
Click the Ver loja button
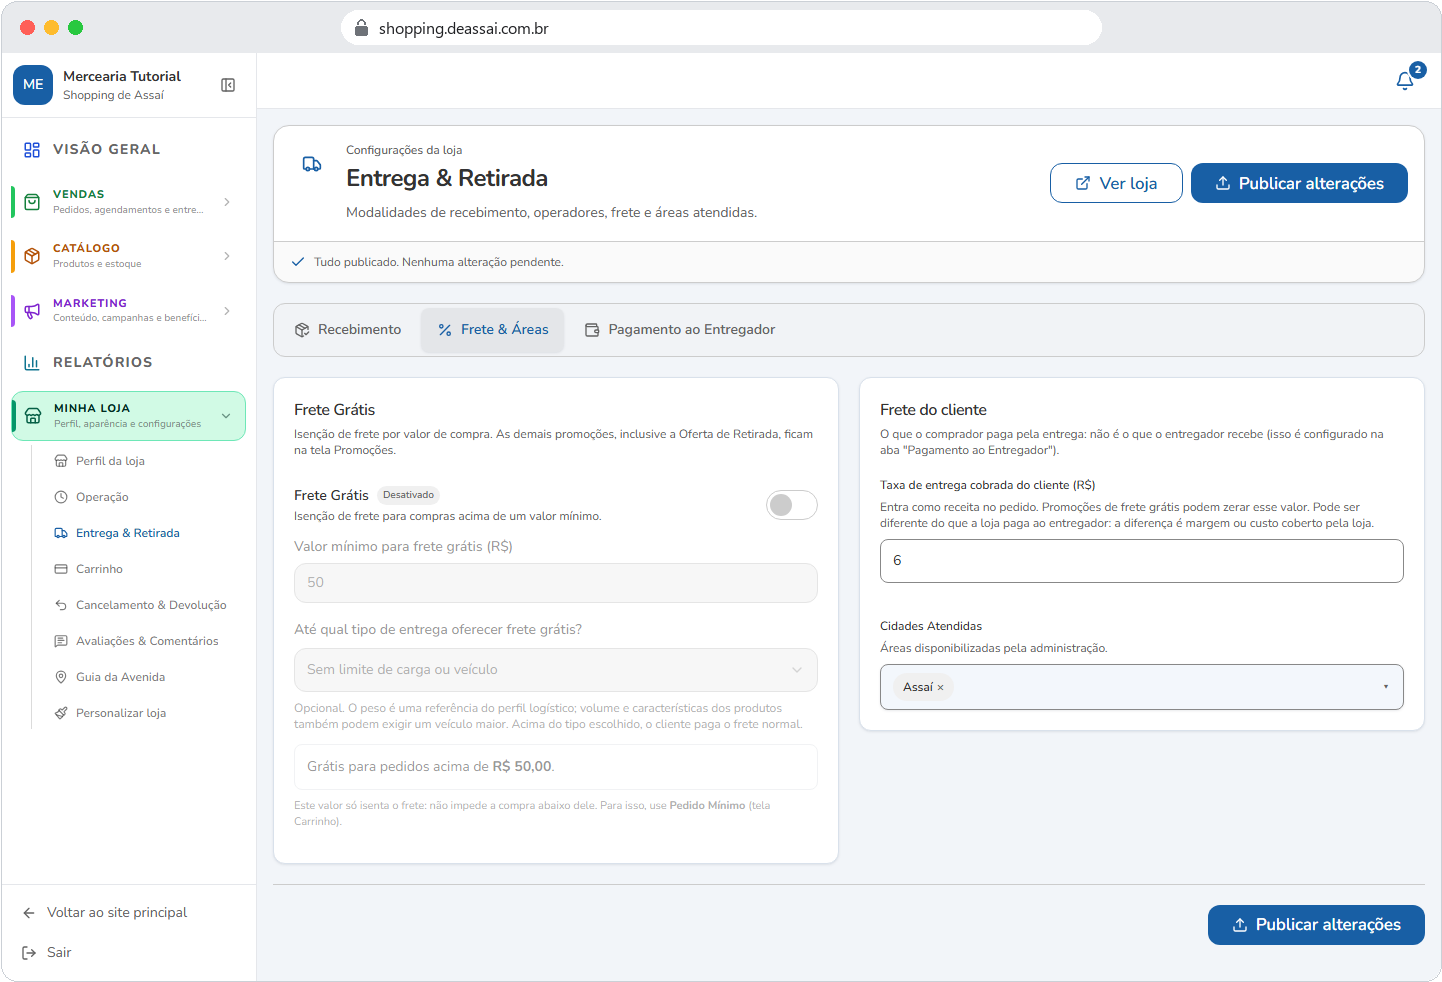[1116, 183]
